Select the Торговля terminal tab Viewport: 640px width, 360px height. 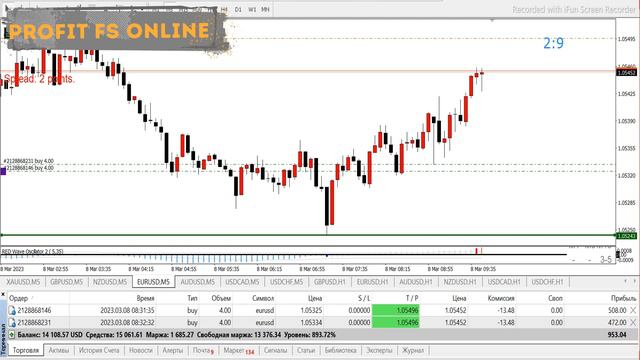(x=26, y=350)
